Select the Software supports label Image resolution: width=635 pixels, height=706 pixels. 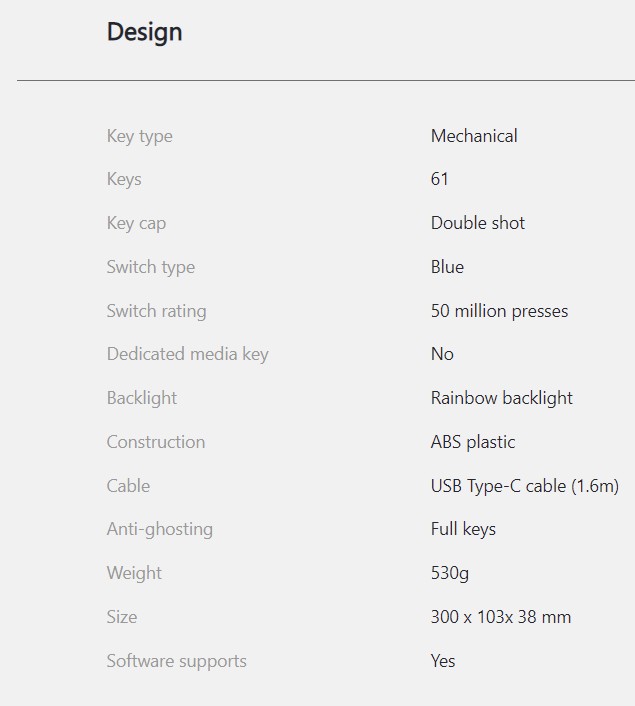[177, 662]
